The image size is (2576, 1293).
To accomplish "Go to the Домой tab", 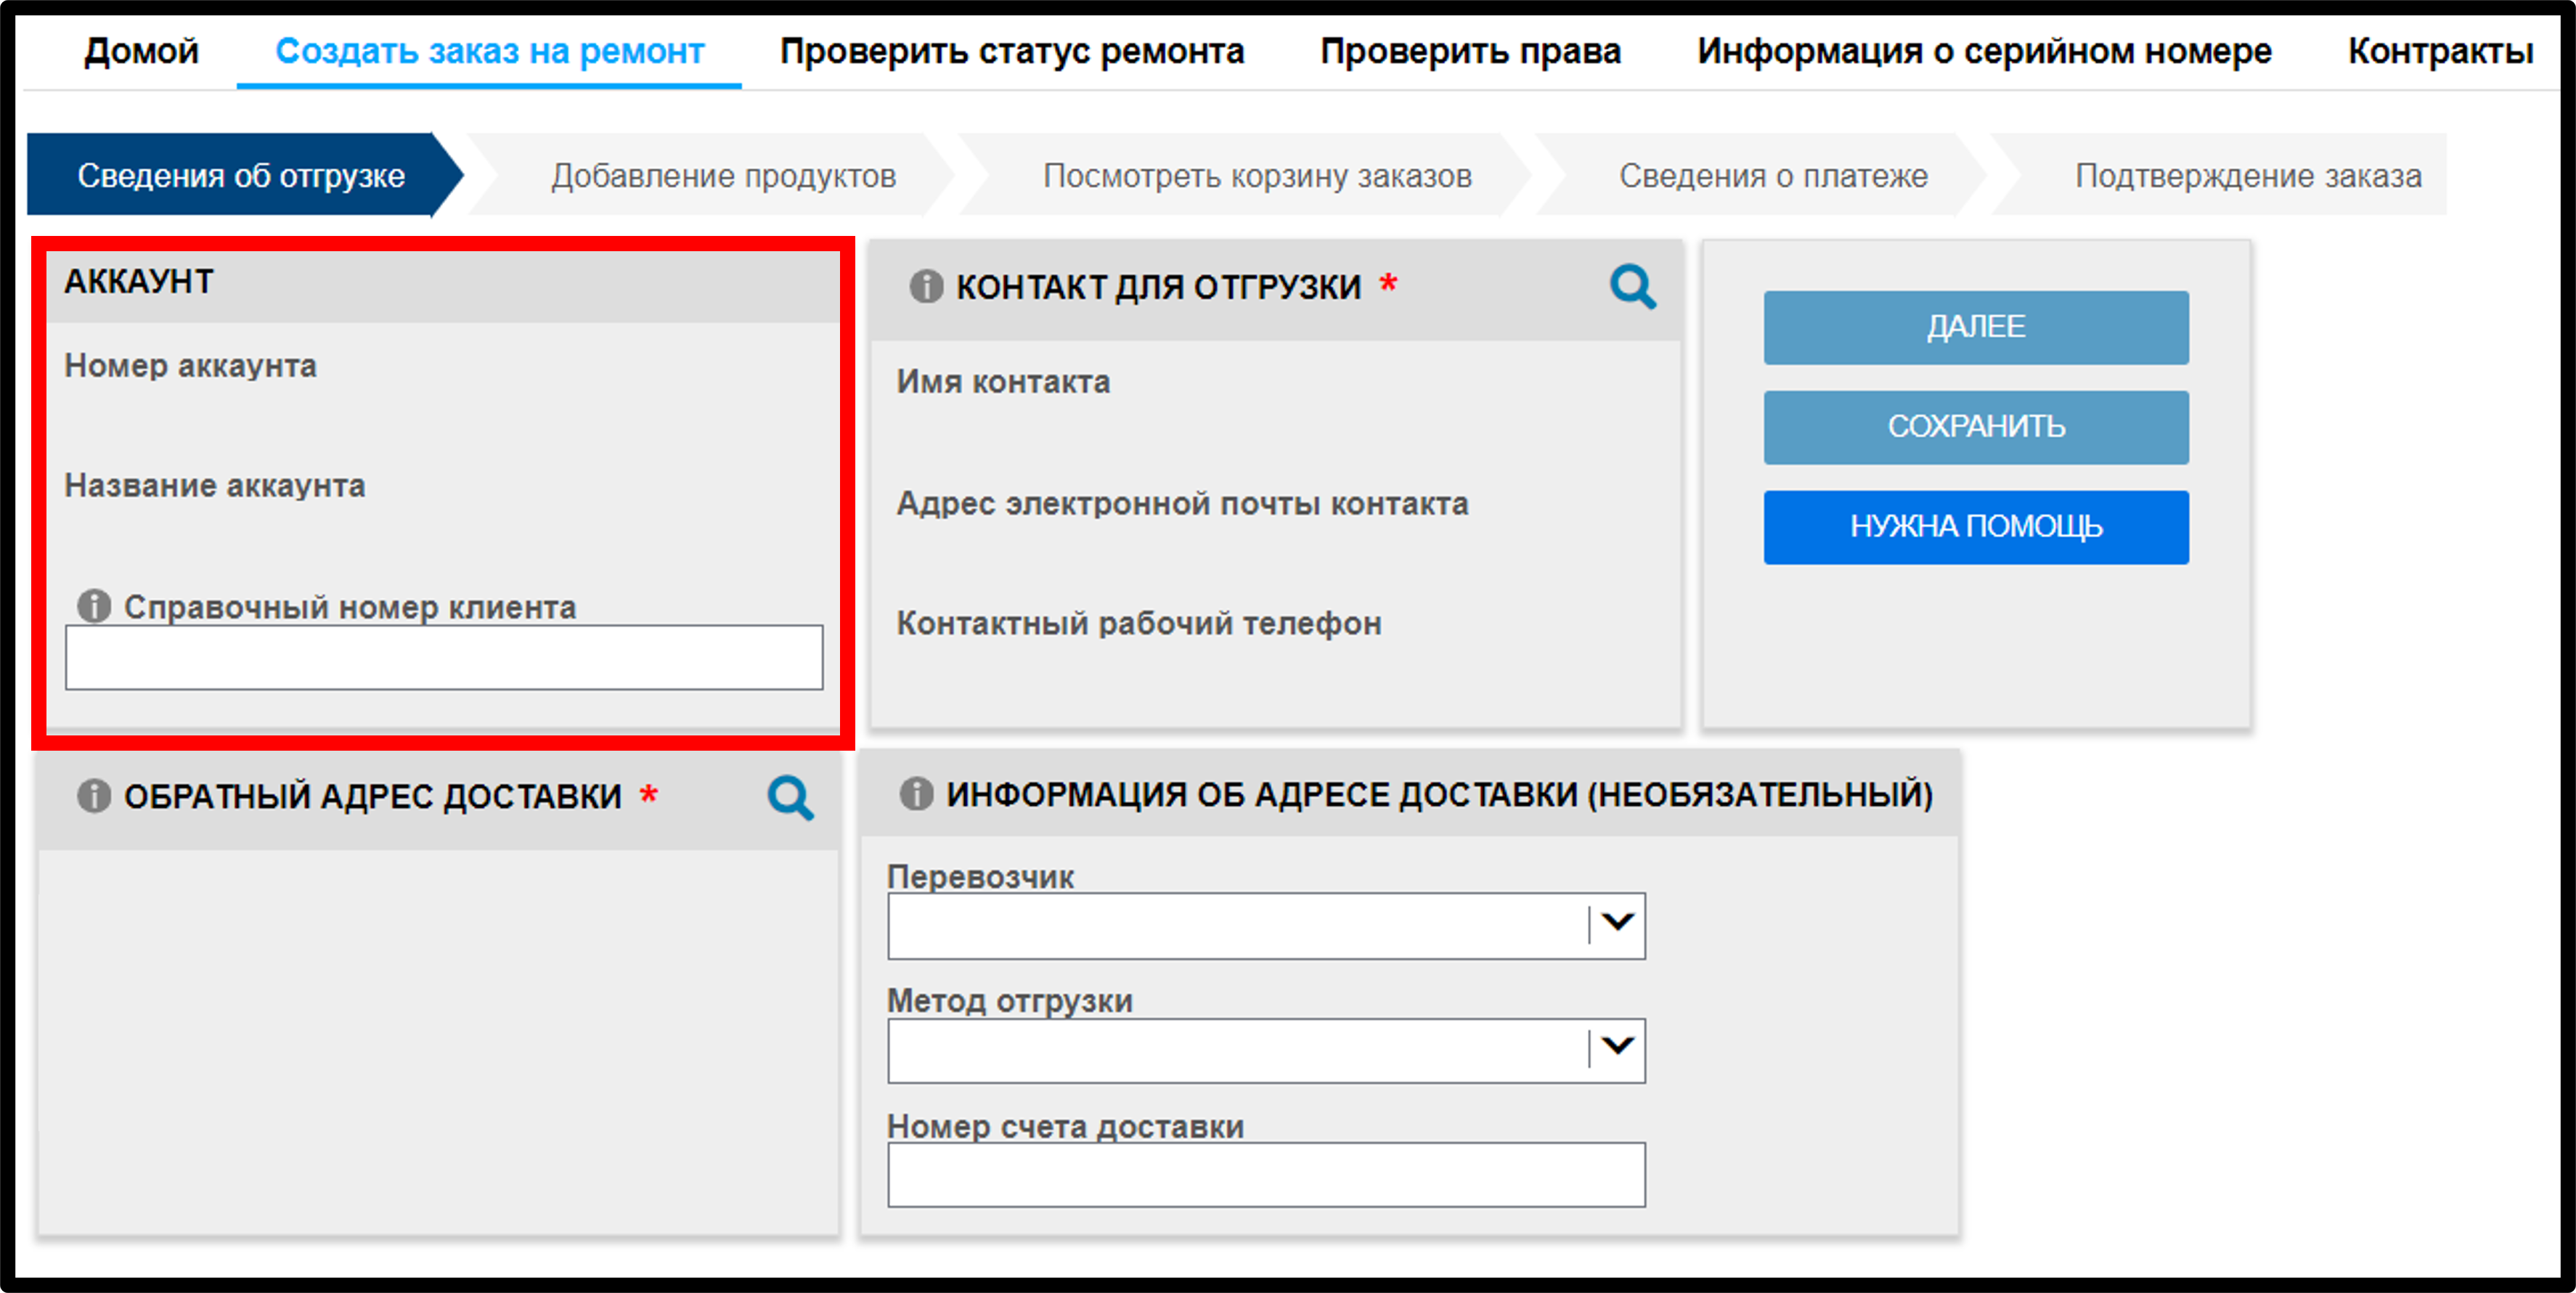I will pos(141,51).
